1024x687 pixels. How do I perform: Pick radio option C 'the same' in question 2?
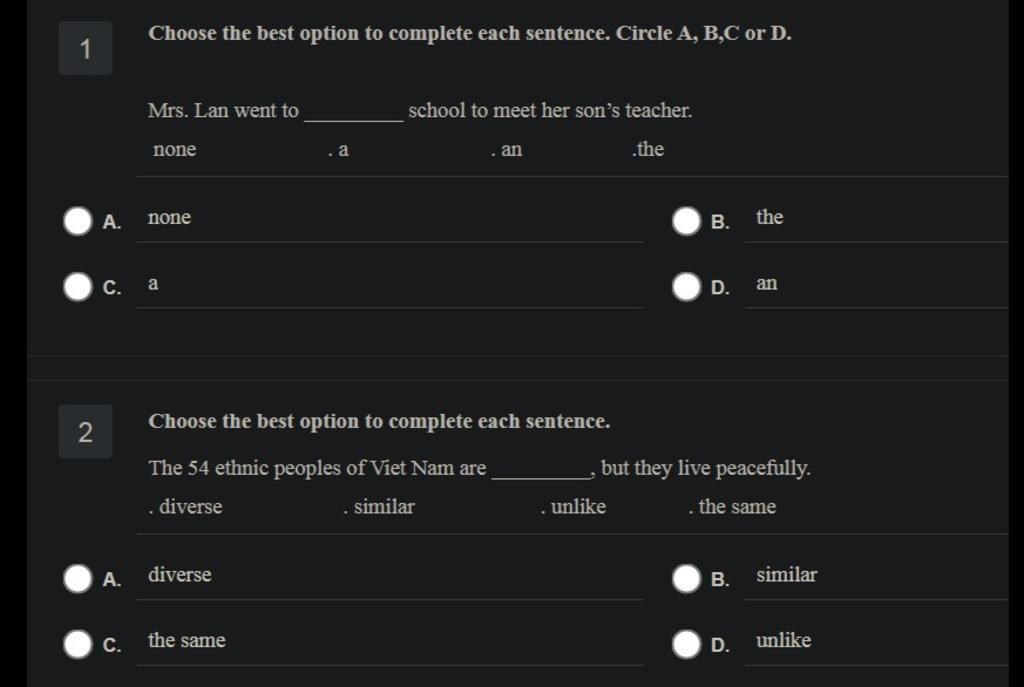click(78, 644)
